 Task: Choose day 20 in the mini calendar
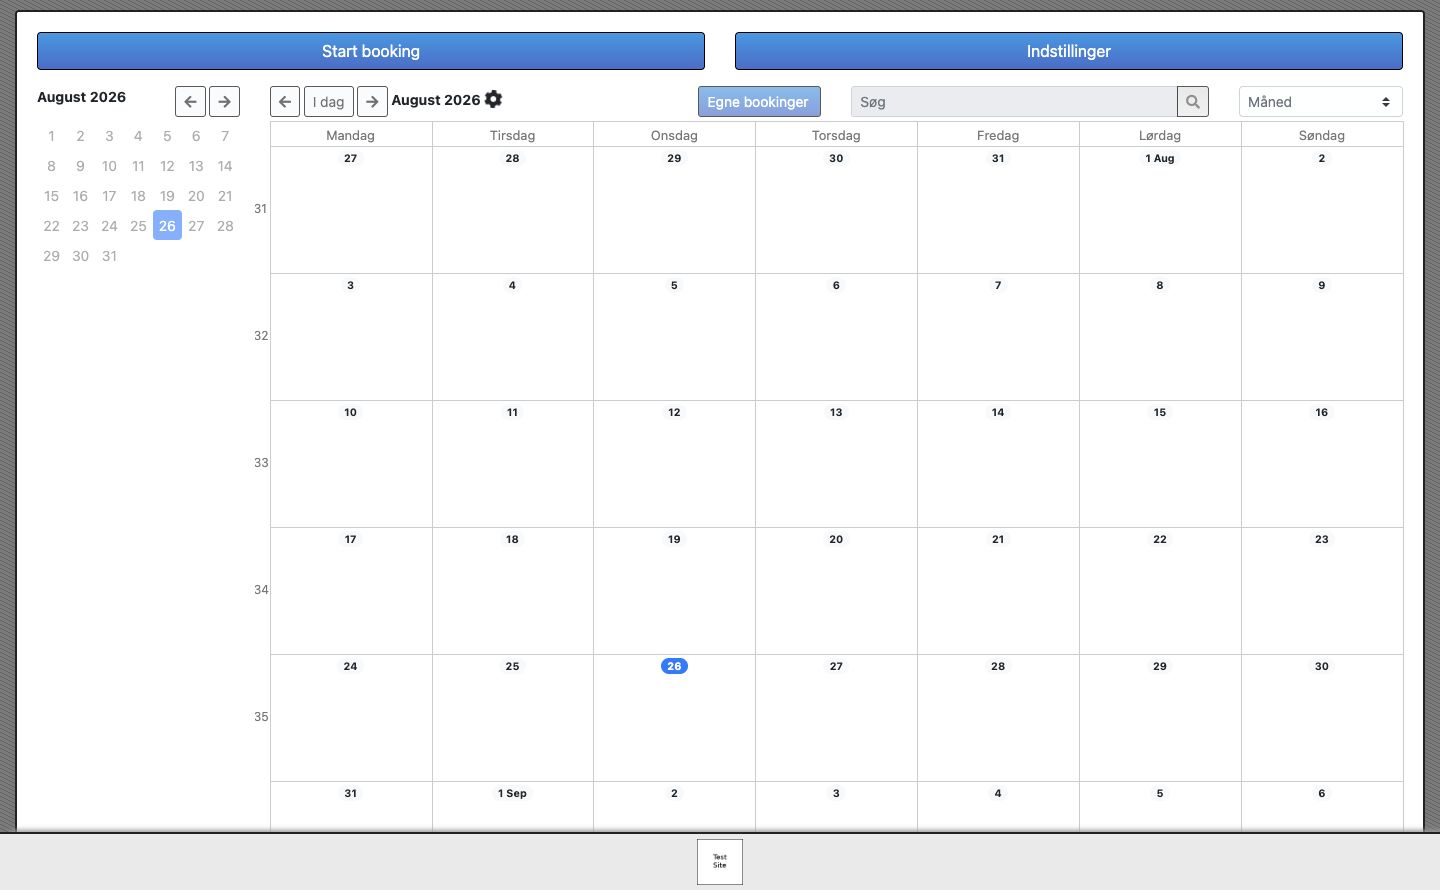(x=196, y=196)
